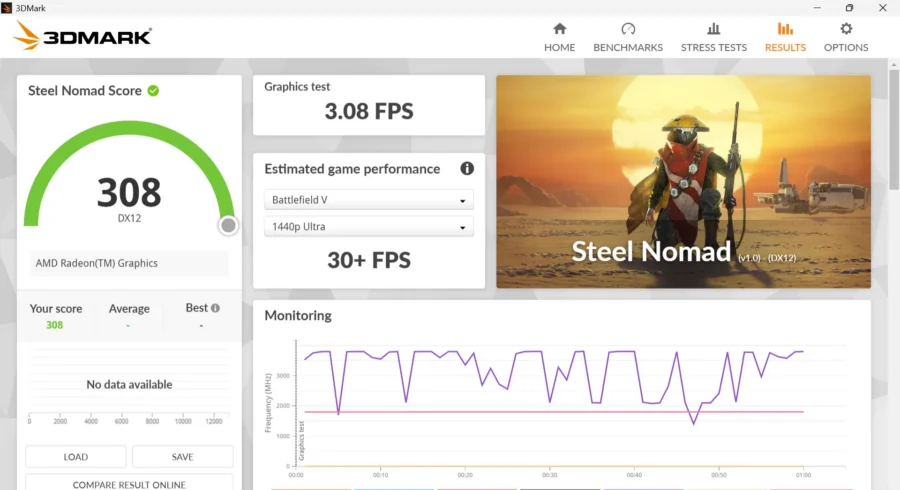Close the 3DMark window

[x=882, y=8]
